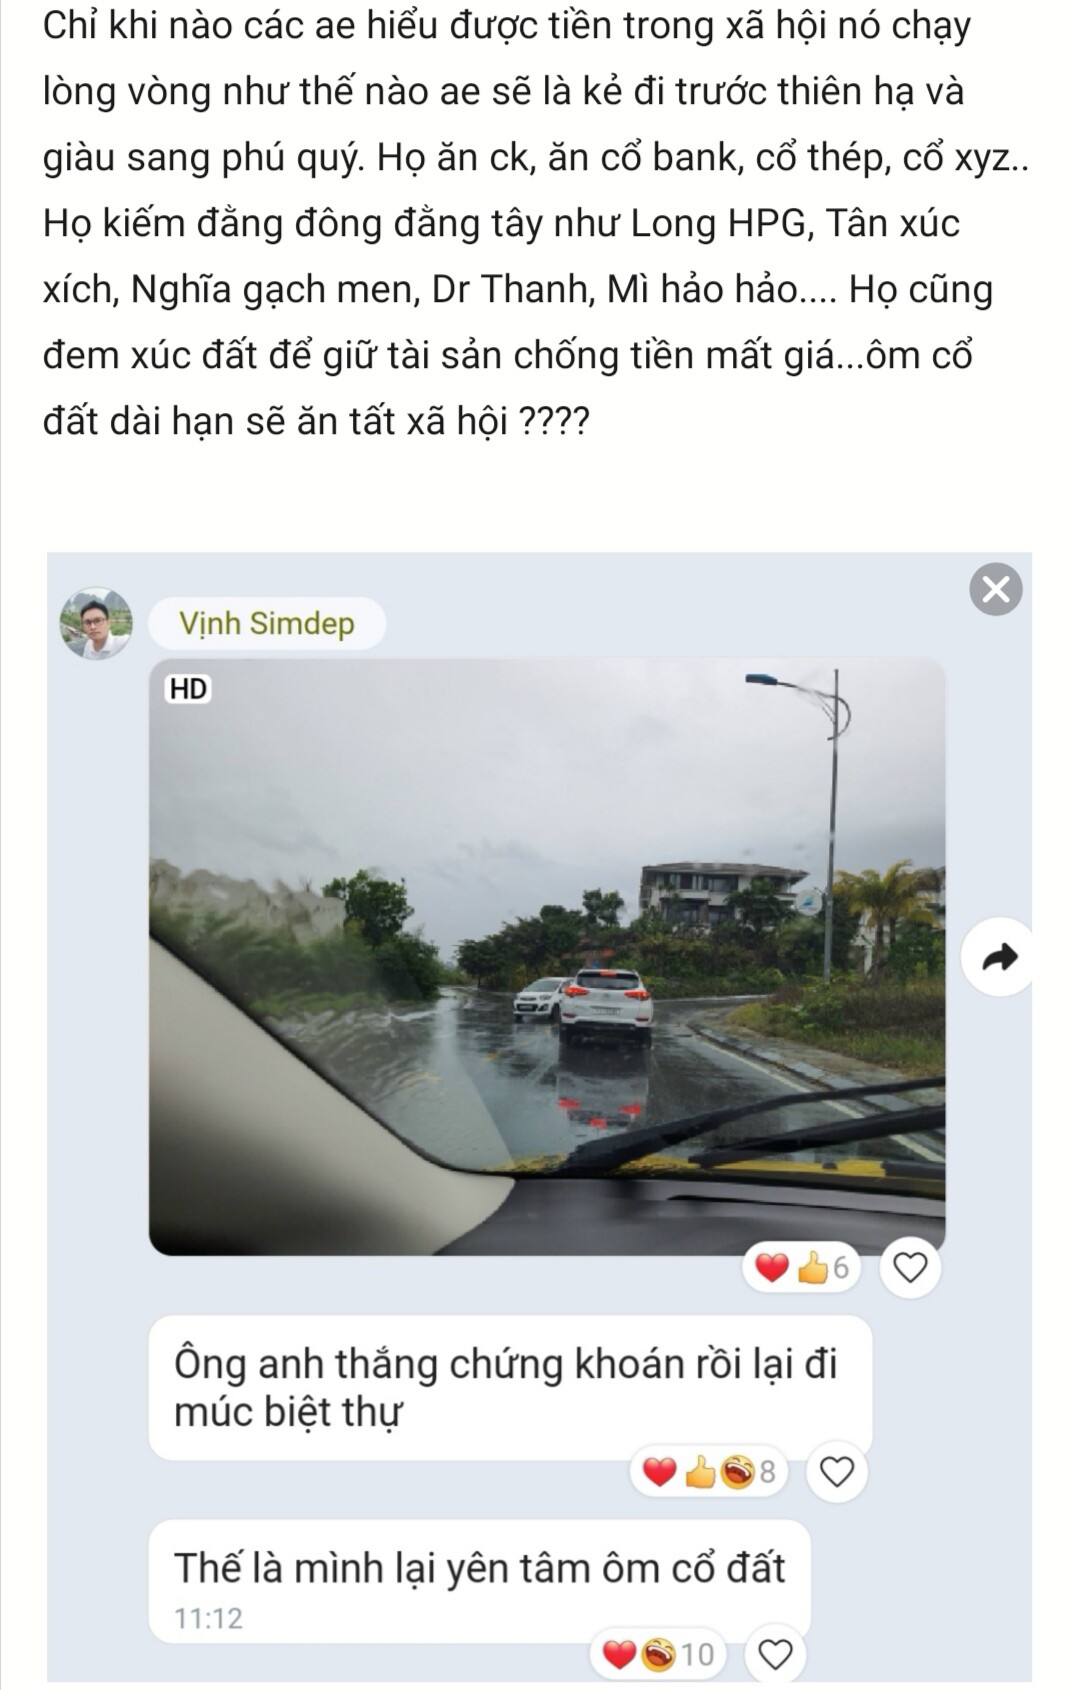Tap the Vịnh Simdep name label
The height and width of the screenshot is (1690, 1080).
[x=267, y=623]
